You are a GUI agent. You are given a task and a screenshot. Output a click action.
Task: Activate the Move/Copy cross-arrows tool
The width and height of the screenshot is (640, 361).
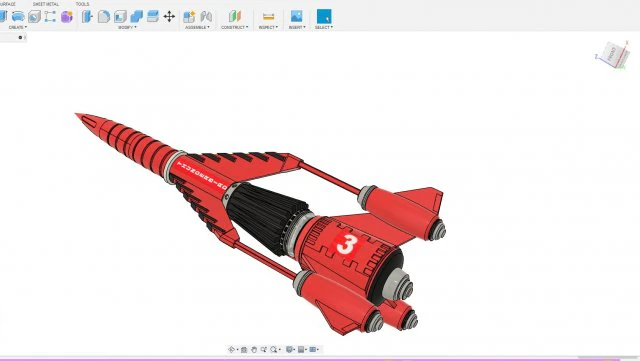pos(169,16)
